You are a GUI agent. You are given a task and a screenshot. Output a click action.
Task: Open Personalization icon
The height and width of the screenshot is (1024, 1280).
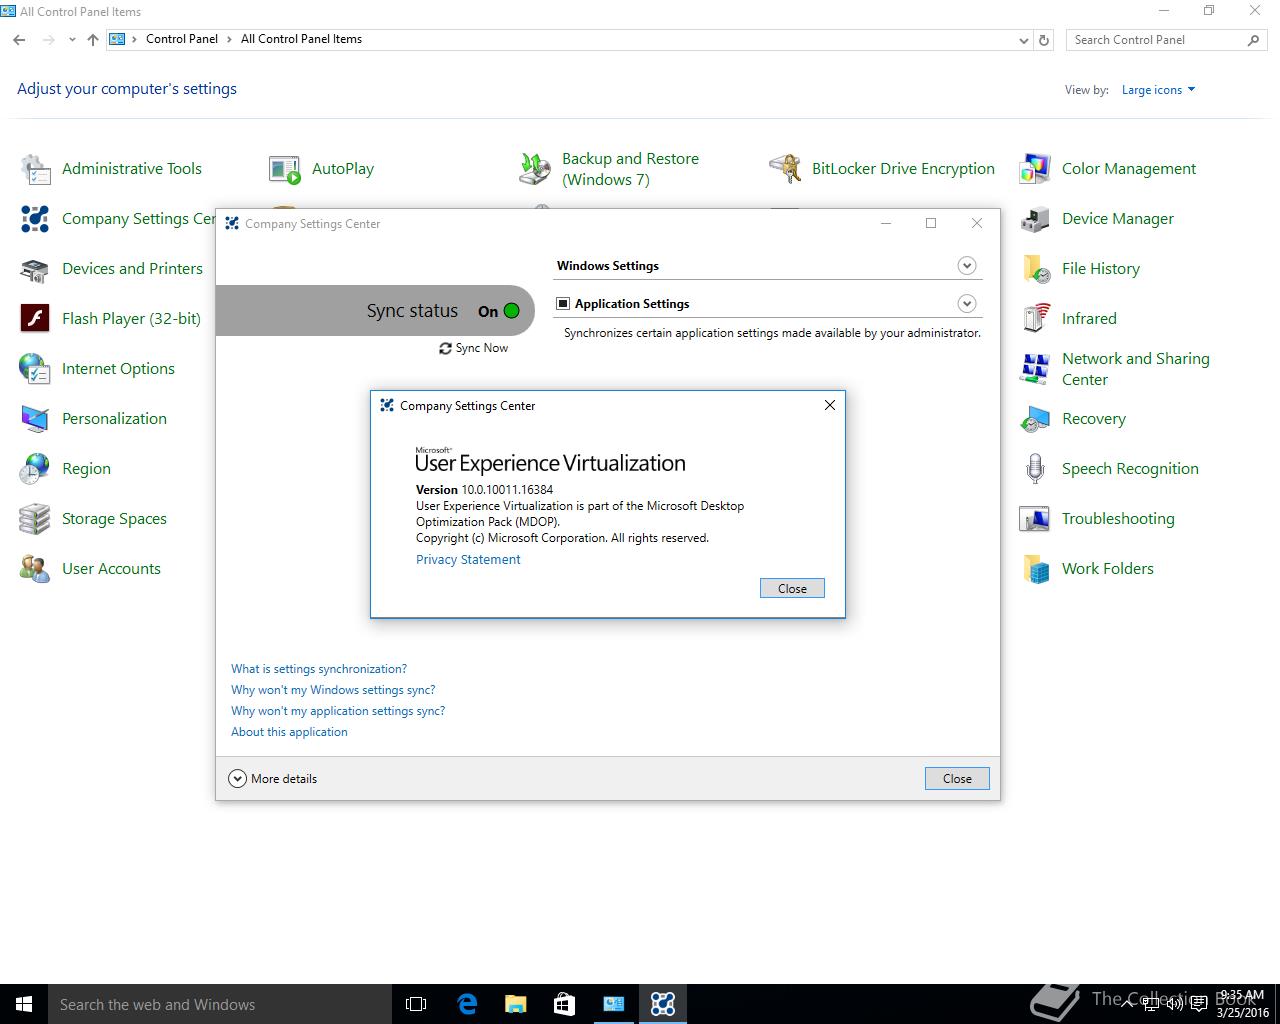(x=36, y=419)
